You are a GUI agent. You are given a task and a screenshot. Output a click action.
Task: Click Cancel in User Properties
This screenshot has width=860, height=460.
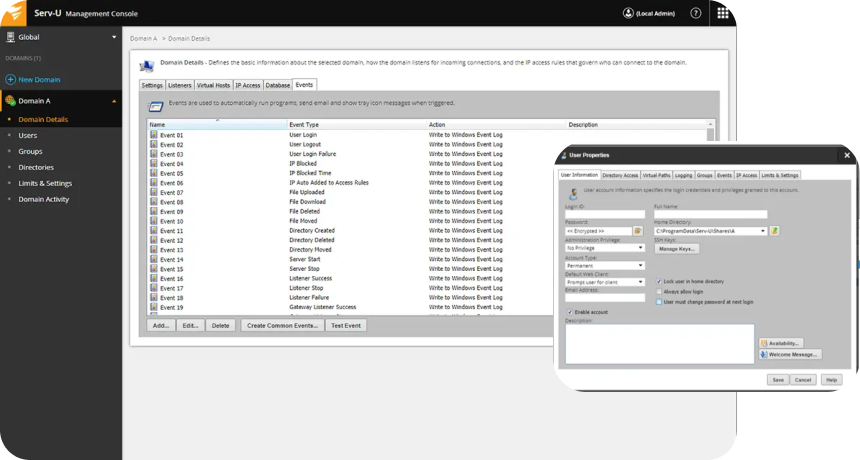tap(803, 380)
